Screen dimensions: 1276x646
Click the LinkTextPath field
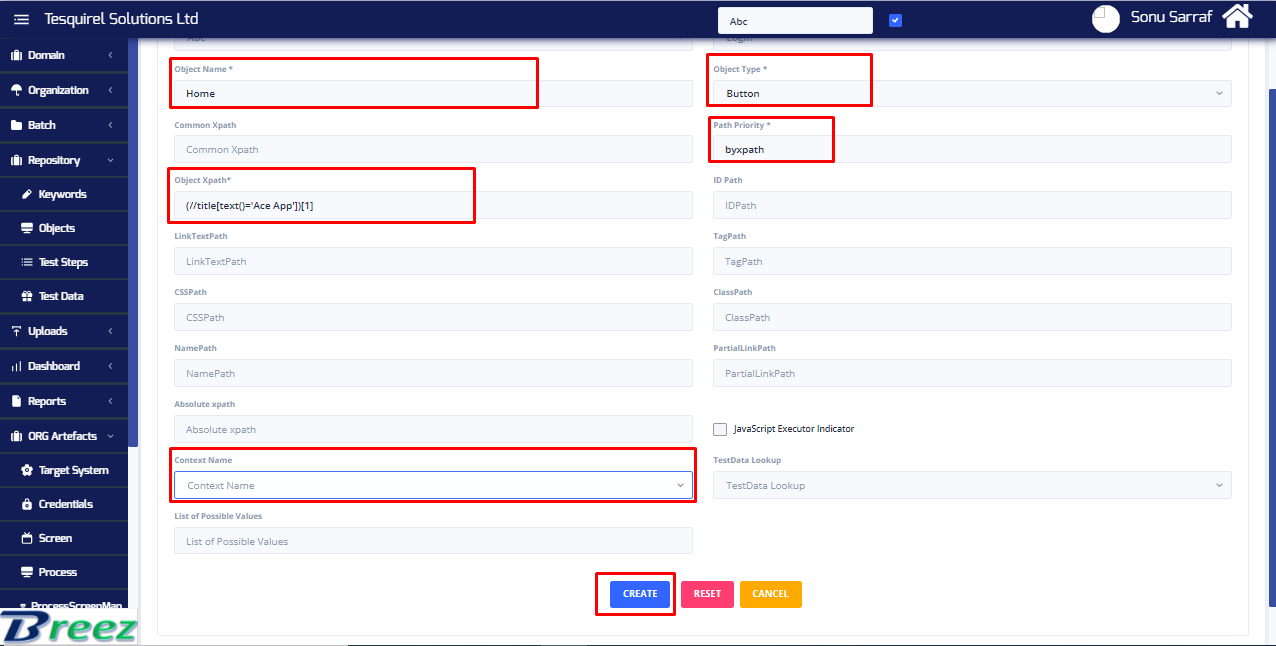(x=433, y=261)
